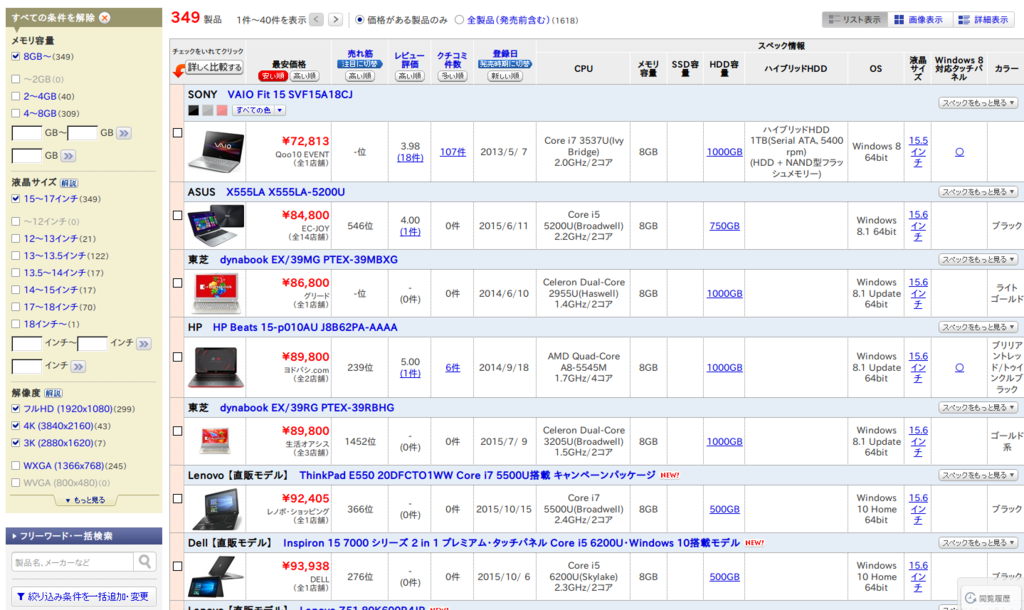This screenshot has height=610, width=1024.
Task: Click 絞り込み条件を一括追加・変更 button
Action: coord(84,596)
